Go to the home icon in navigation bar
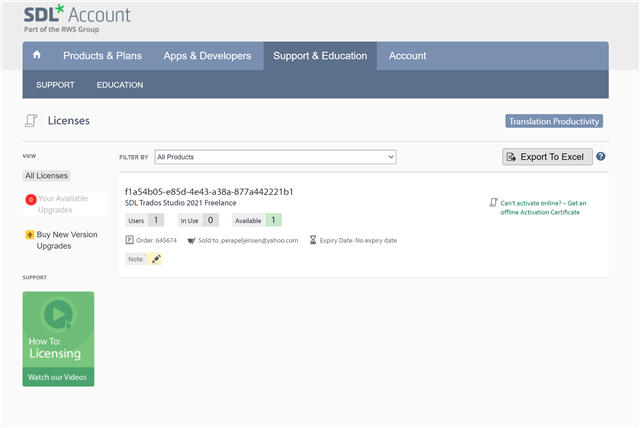 [37, 55]
